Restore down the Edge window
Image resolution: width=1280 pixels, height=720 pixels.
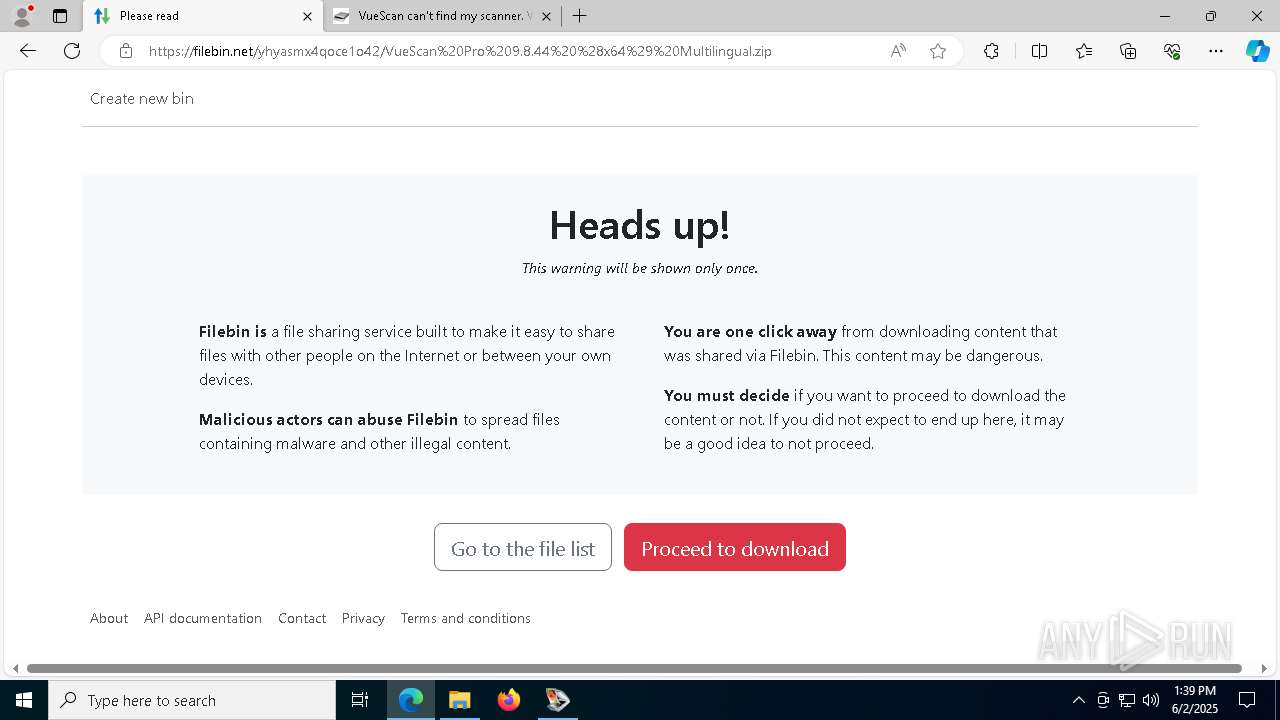1211,16
